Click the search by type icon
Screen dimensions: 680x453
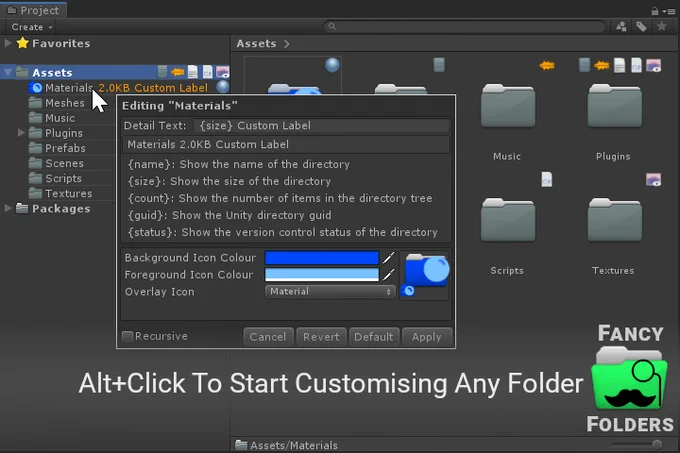621,27
